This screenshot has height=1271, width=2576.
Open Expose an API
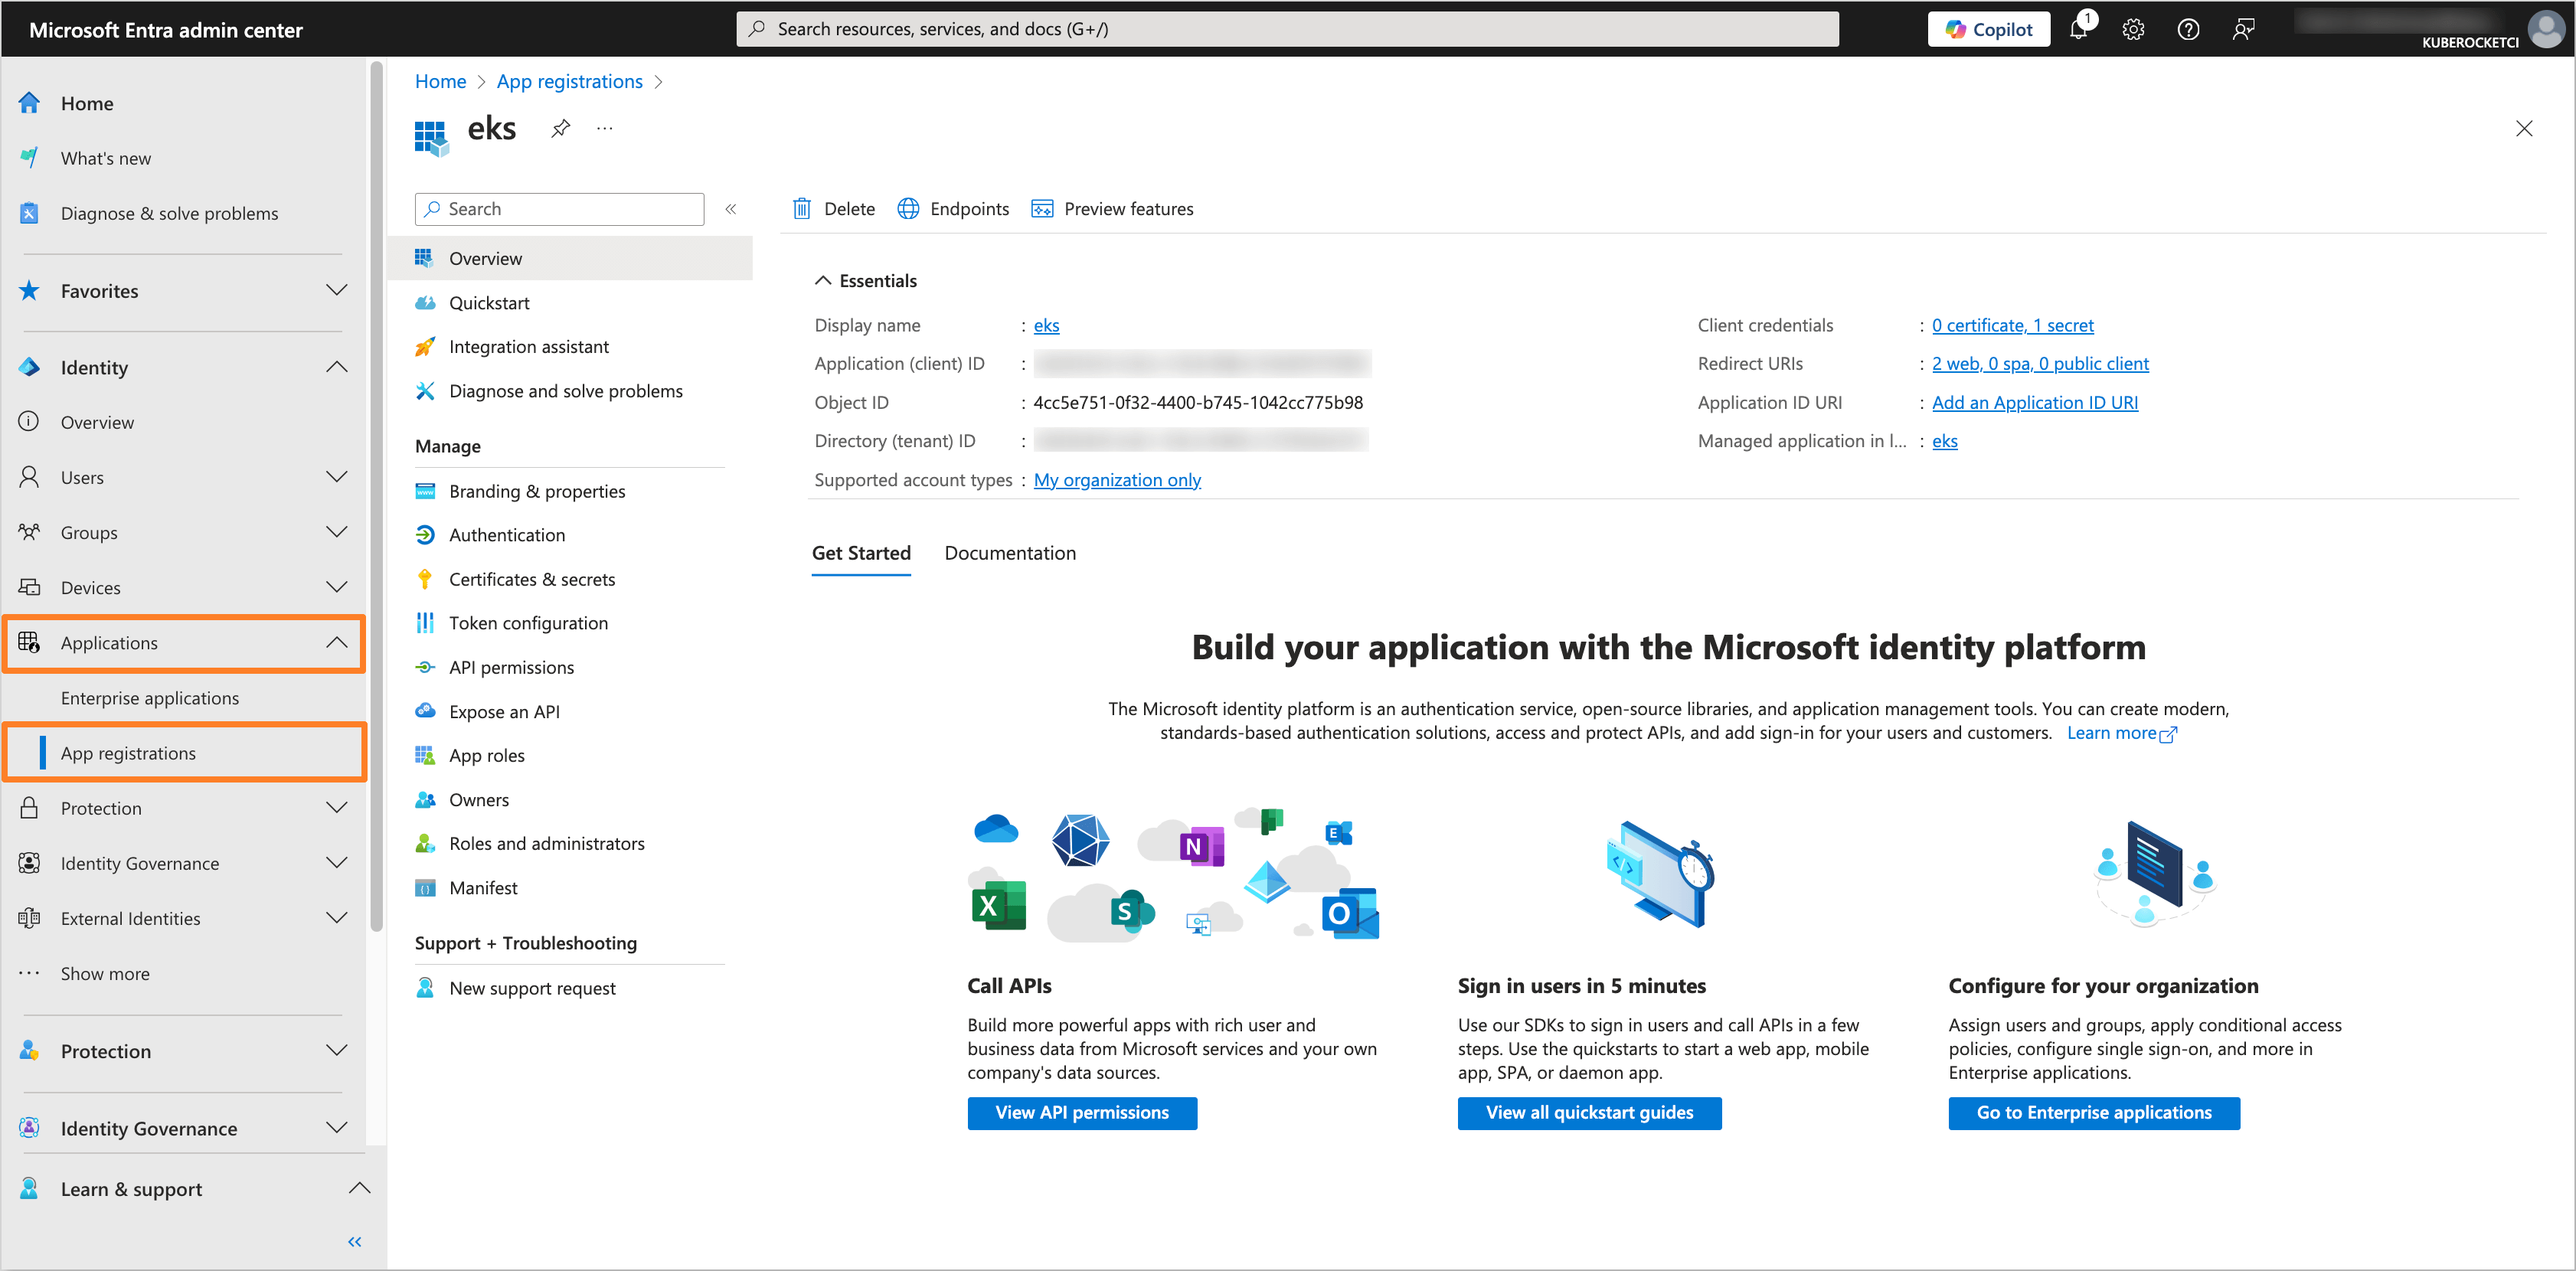coord(504,711)
